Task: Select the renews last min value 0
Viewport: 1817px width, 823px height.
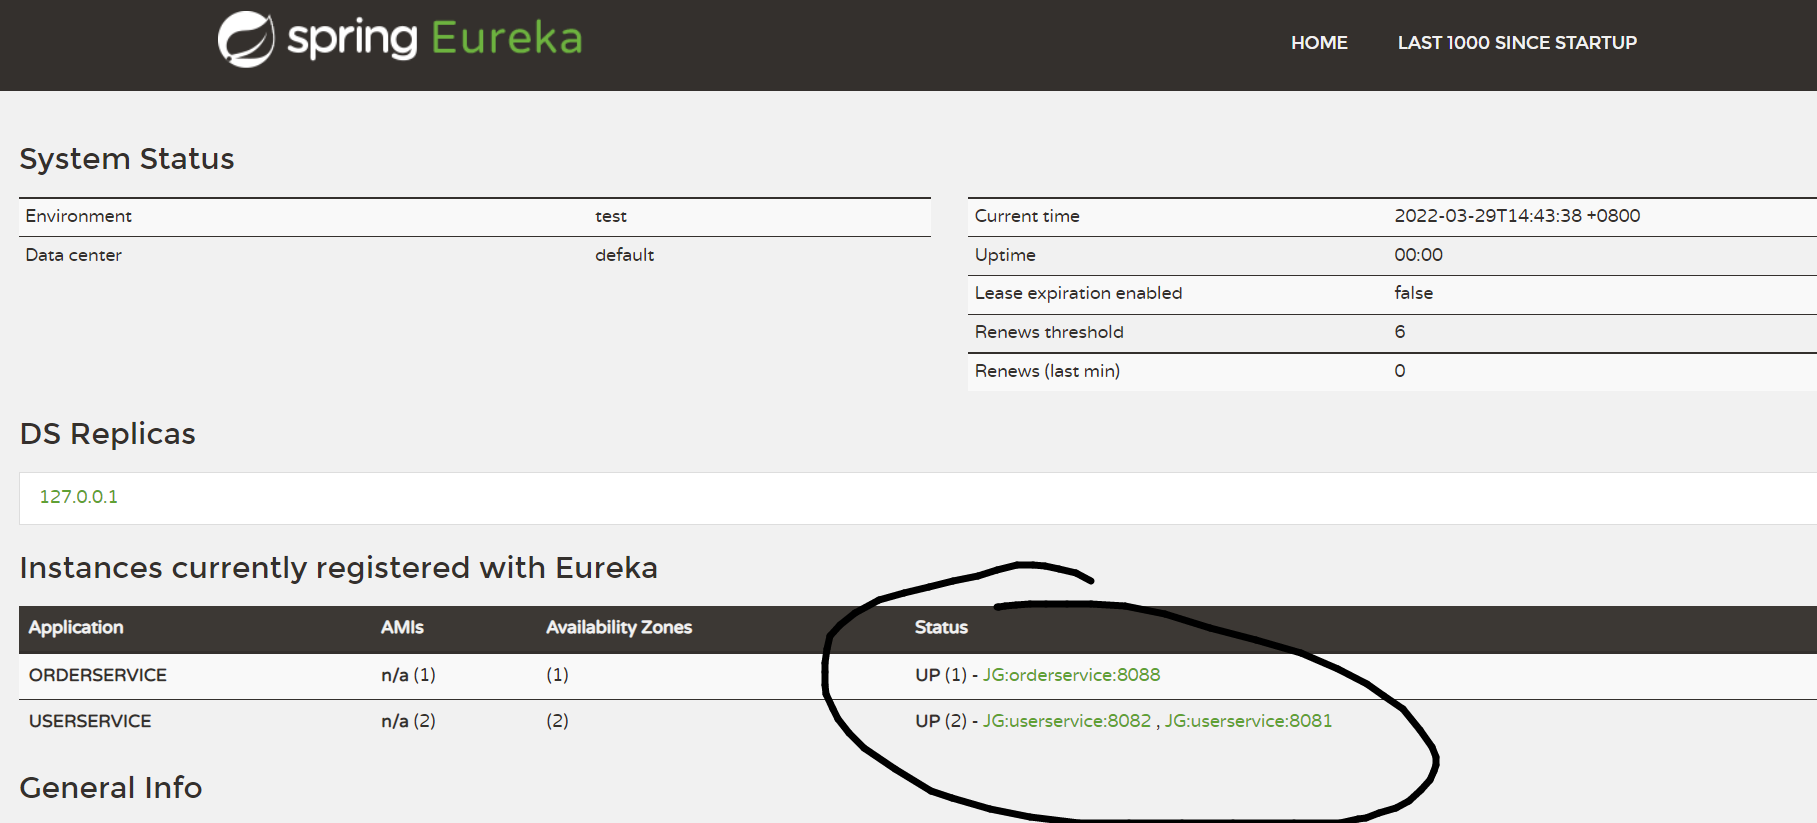Action: (1400, 371)
